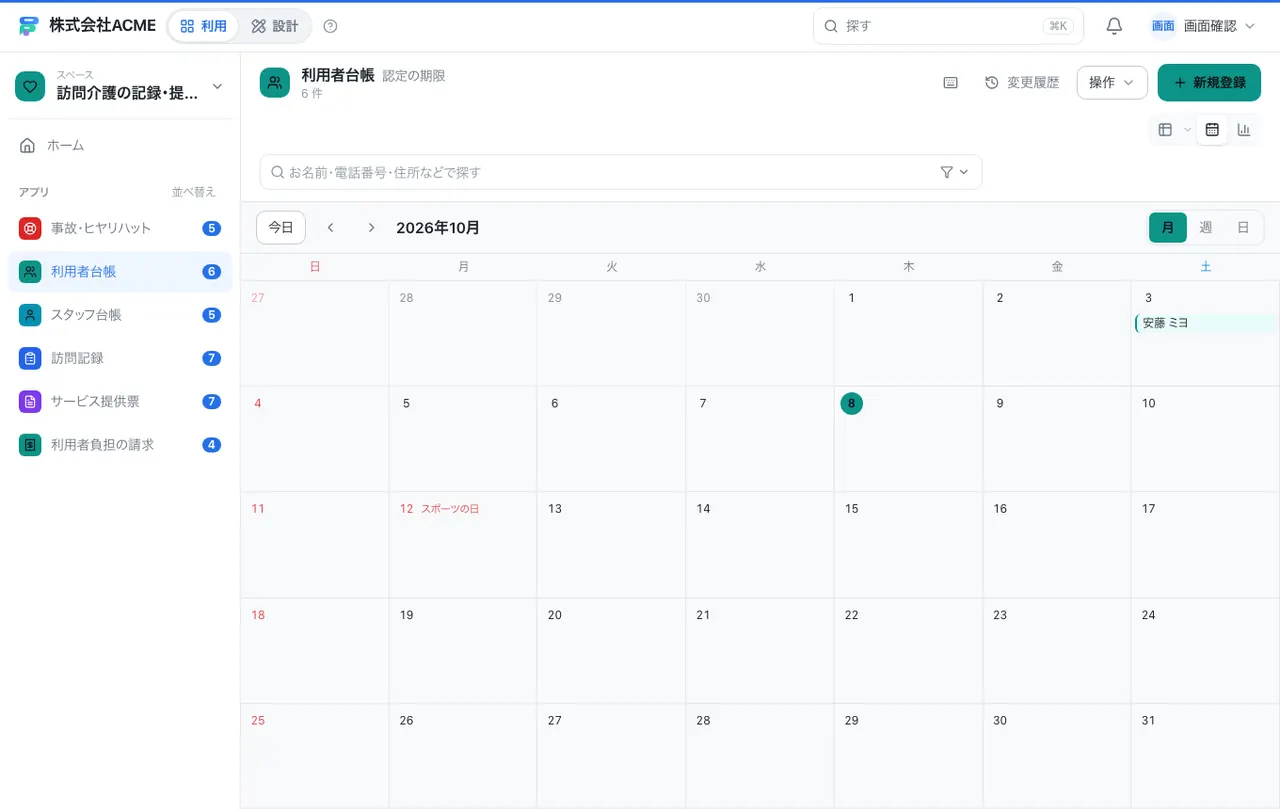Select the calendar view icon
This screenshot has height=809, width=1280.
1212,129
